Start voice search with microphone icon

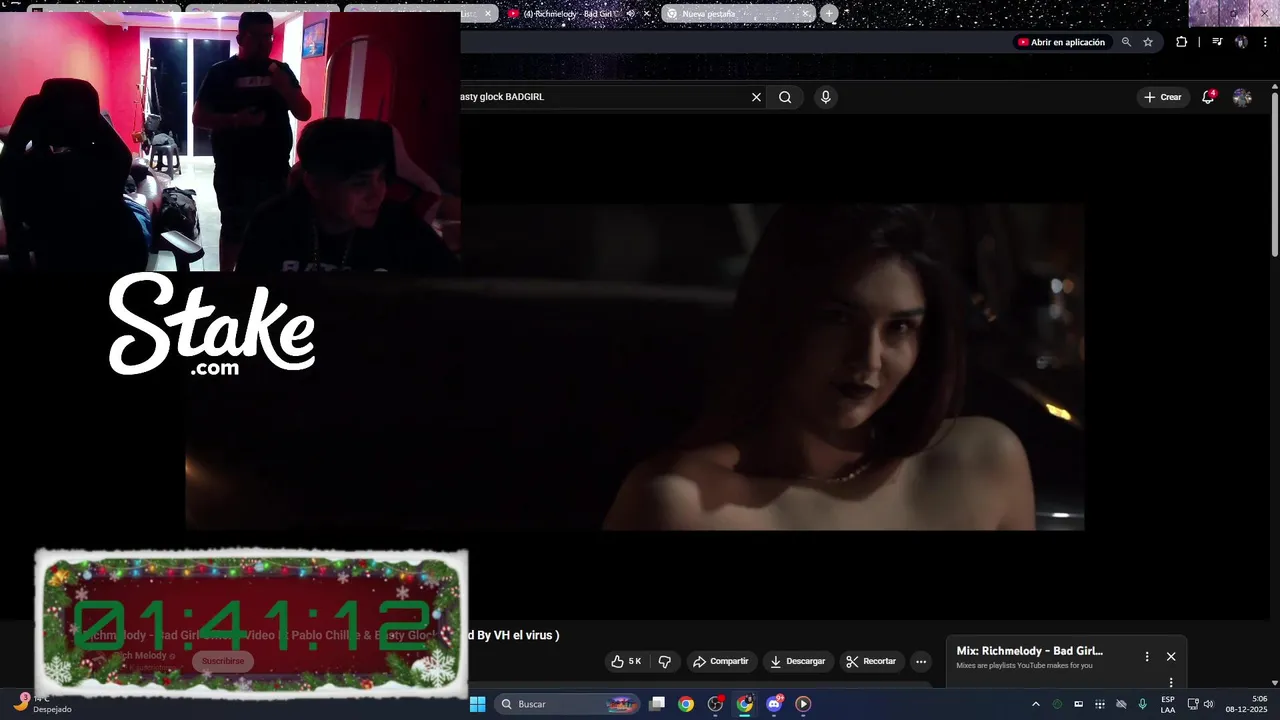825,97
